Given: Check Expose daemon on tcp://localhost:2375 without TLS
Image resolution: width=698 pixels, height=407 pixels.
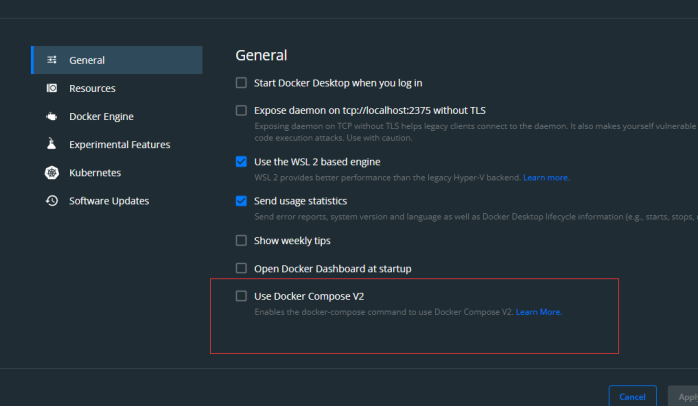Looking at the screenshot, I should pos(241,110).
